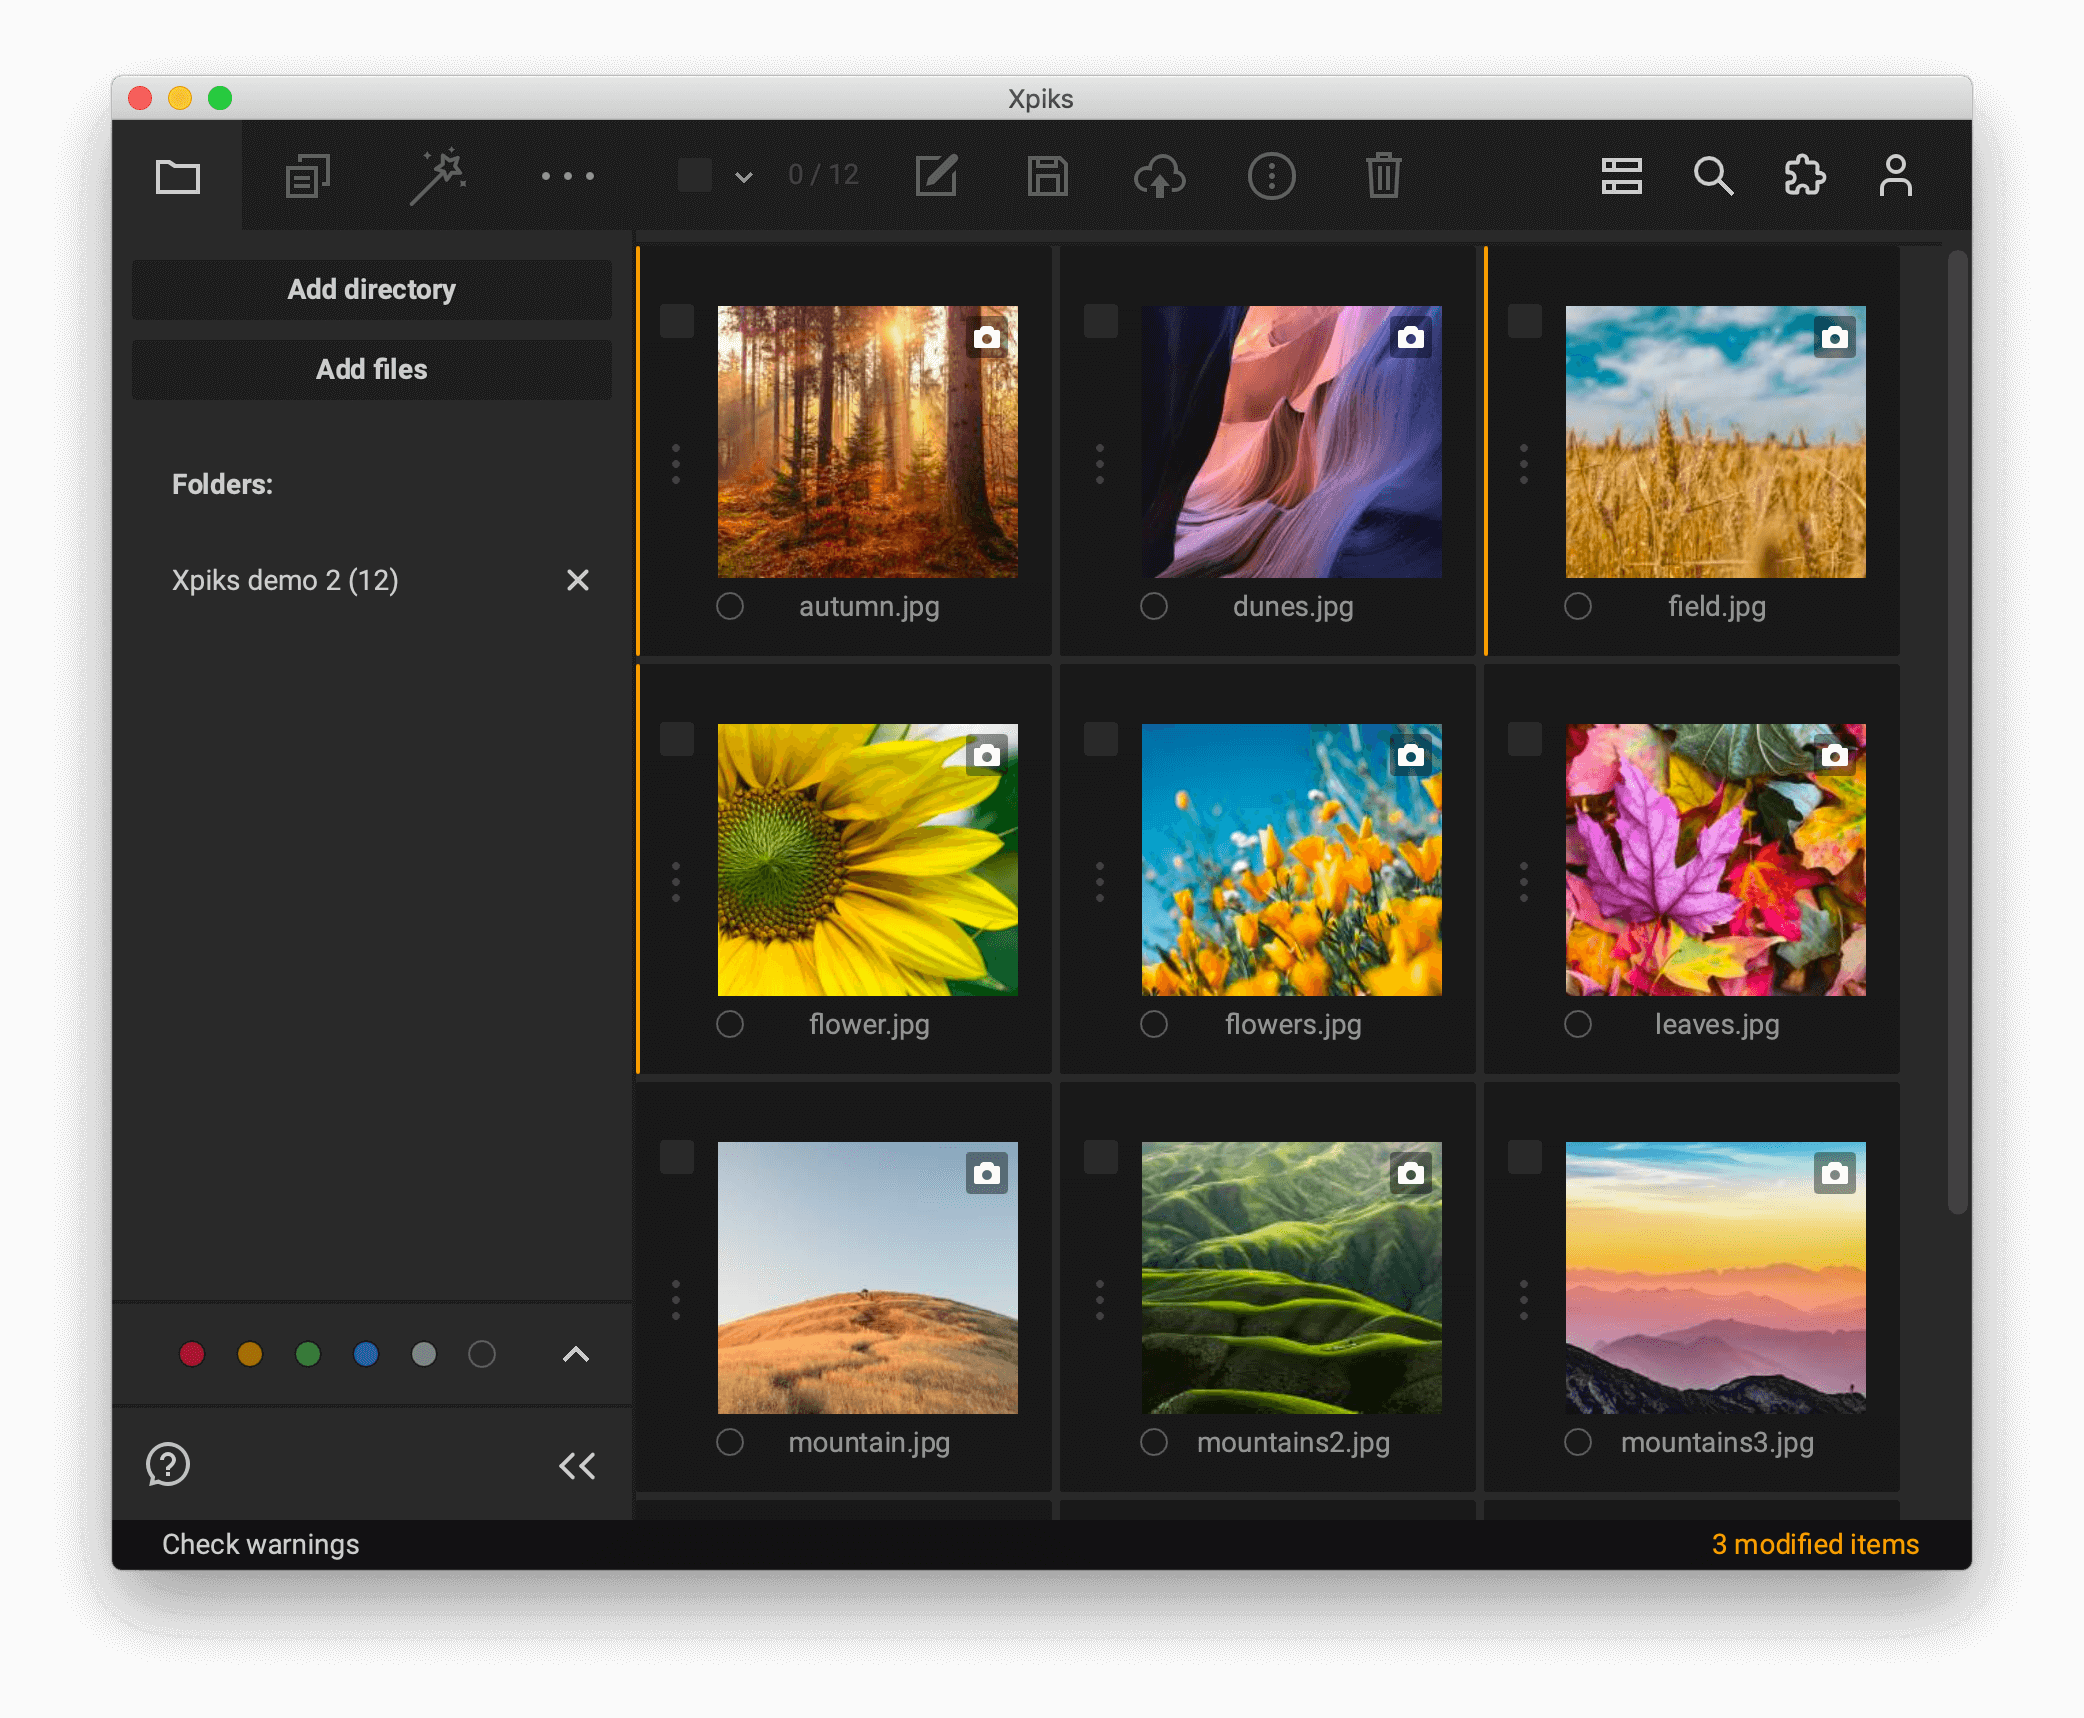Open the user account profile icon
This screenshot has width=2084, height=1718.
click(x=1895, y=176)
